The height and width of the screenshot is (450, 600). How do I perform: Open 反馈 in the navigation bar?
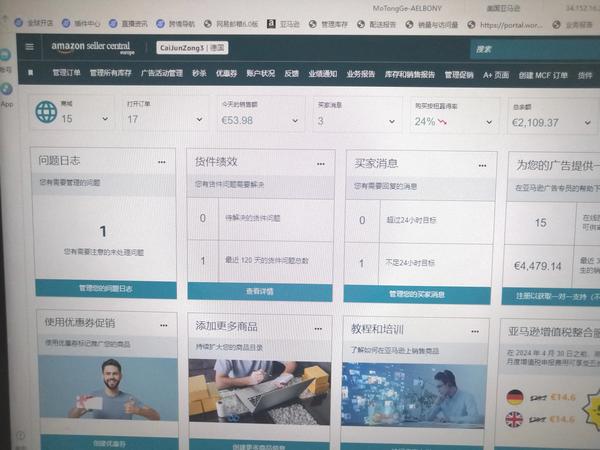coord(291,73)
